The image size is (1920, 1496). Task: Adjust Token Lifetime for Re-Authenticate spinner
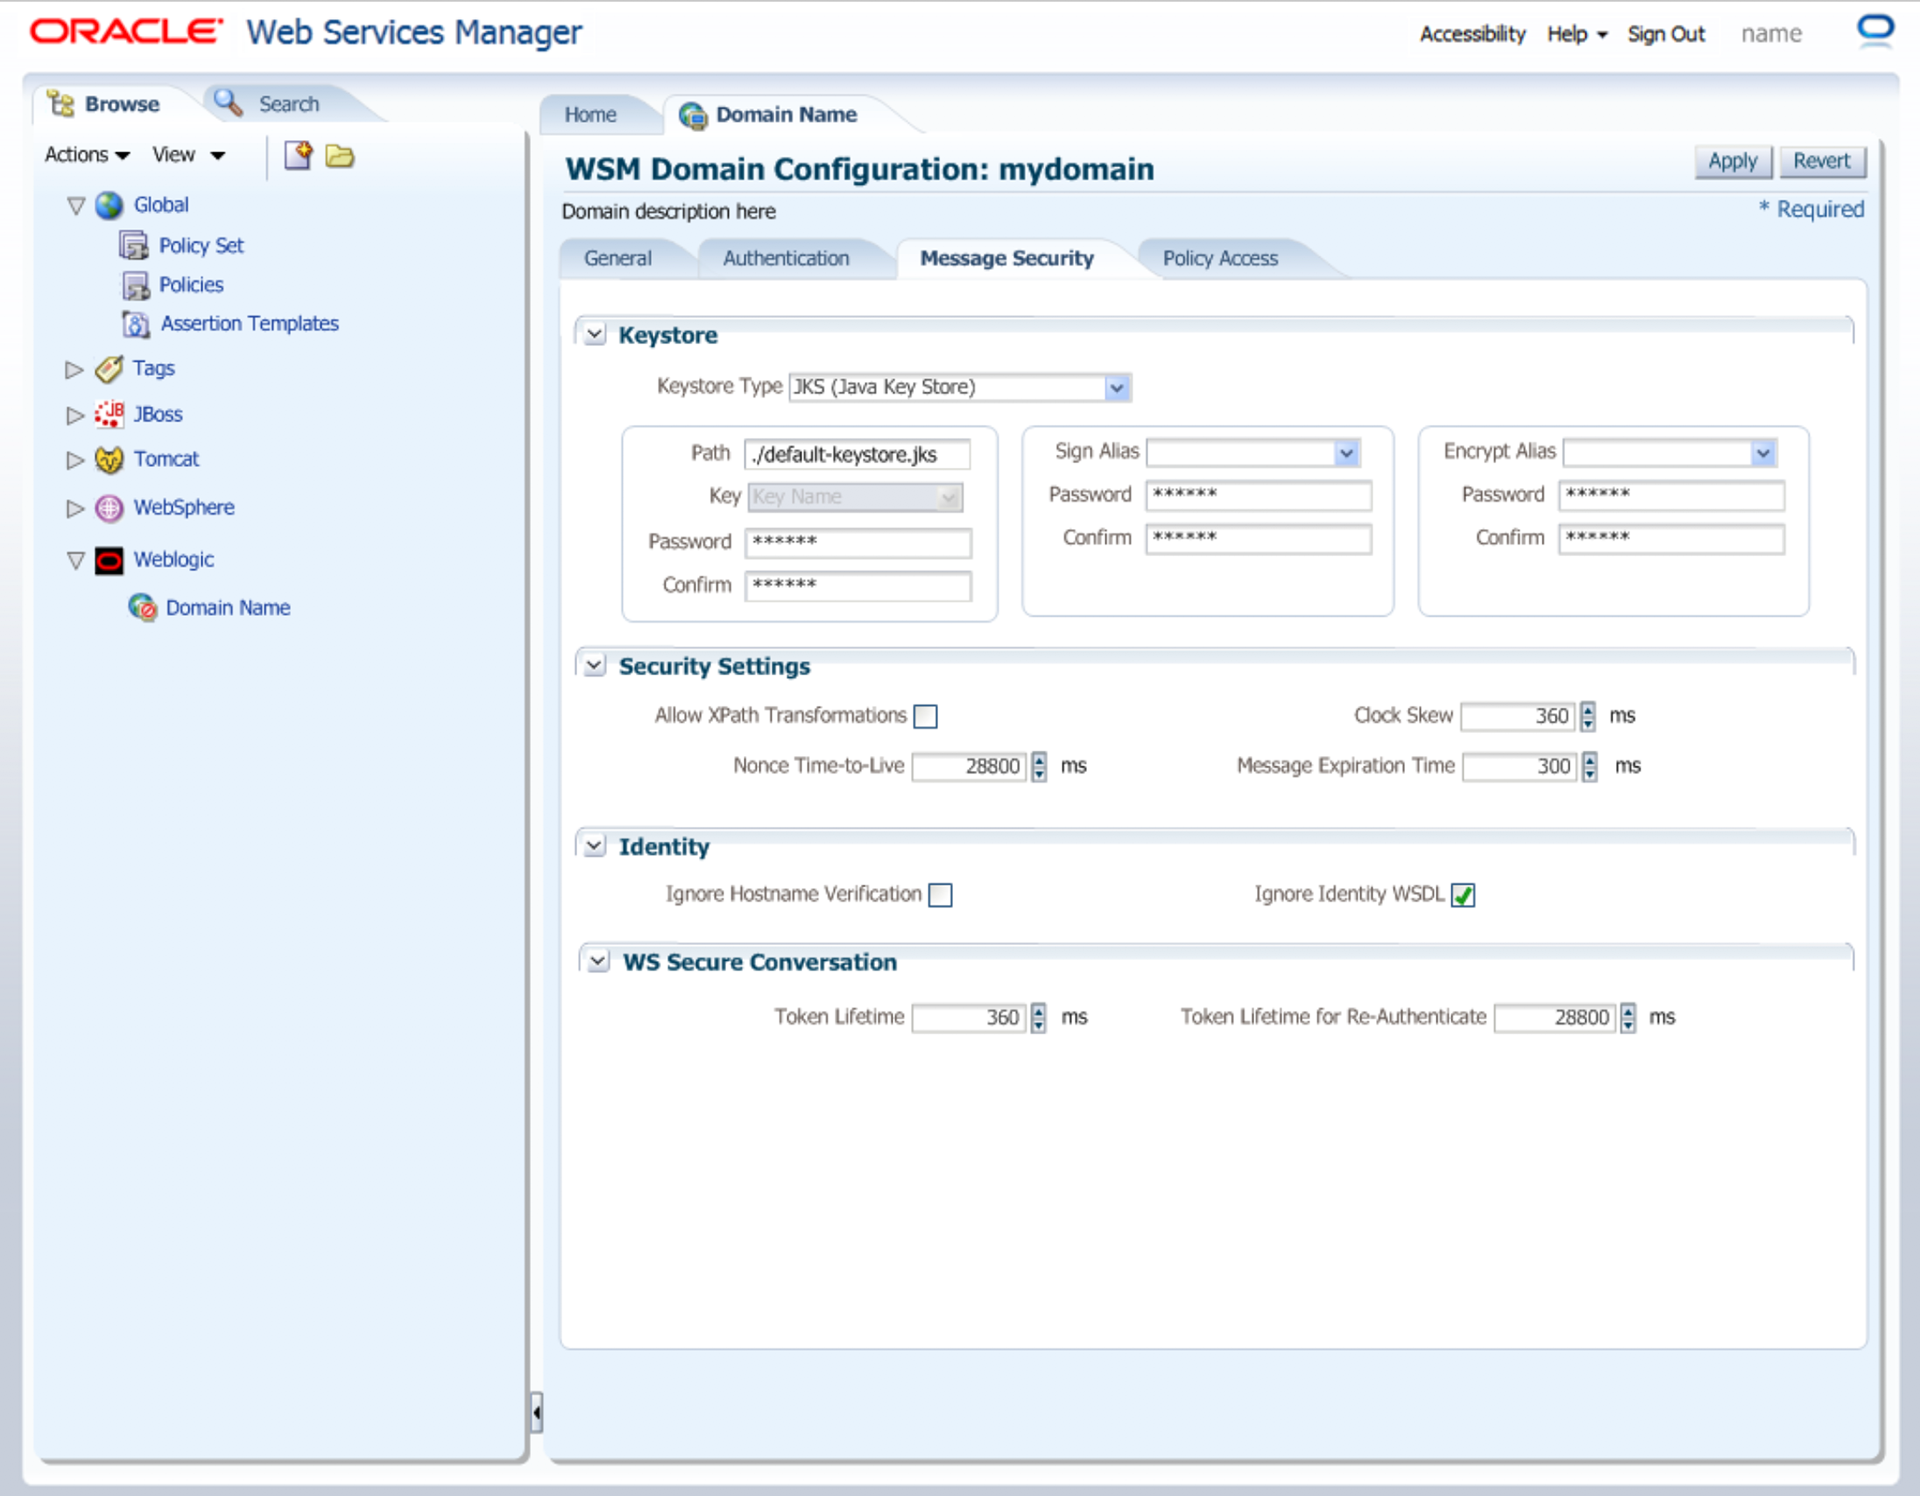(1629, 1018)
